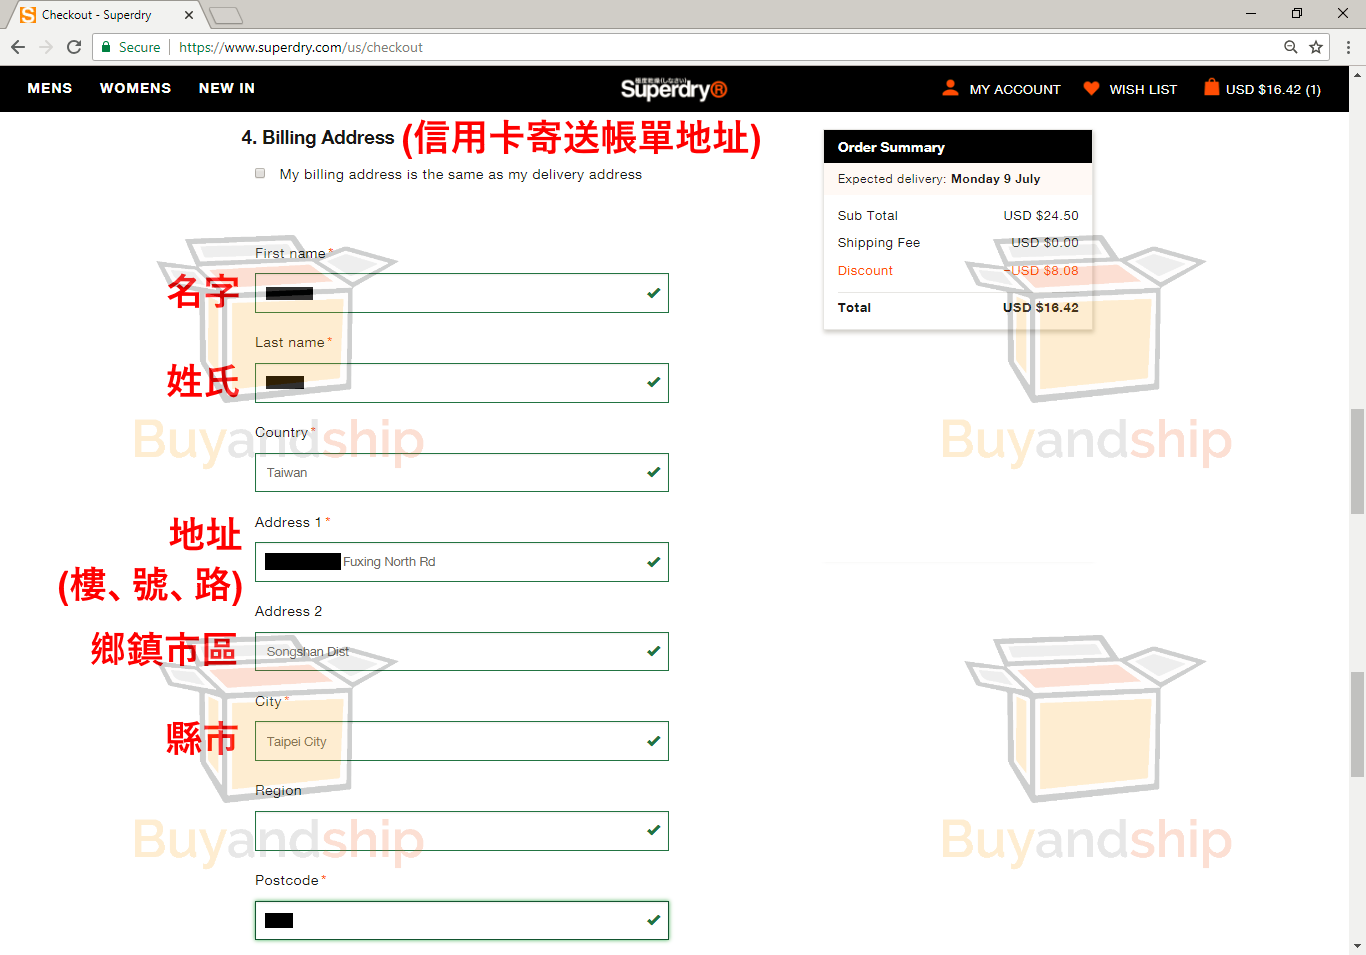This screenshot has width=1366, height=955.
Task: Check billing same as delivery address box
Action: pyautogui.click(x=260, y=173)
